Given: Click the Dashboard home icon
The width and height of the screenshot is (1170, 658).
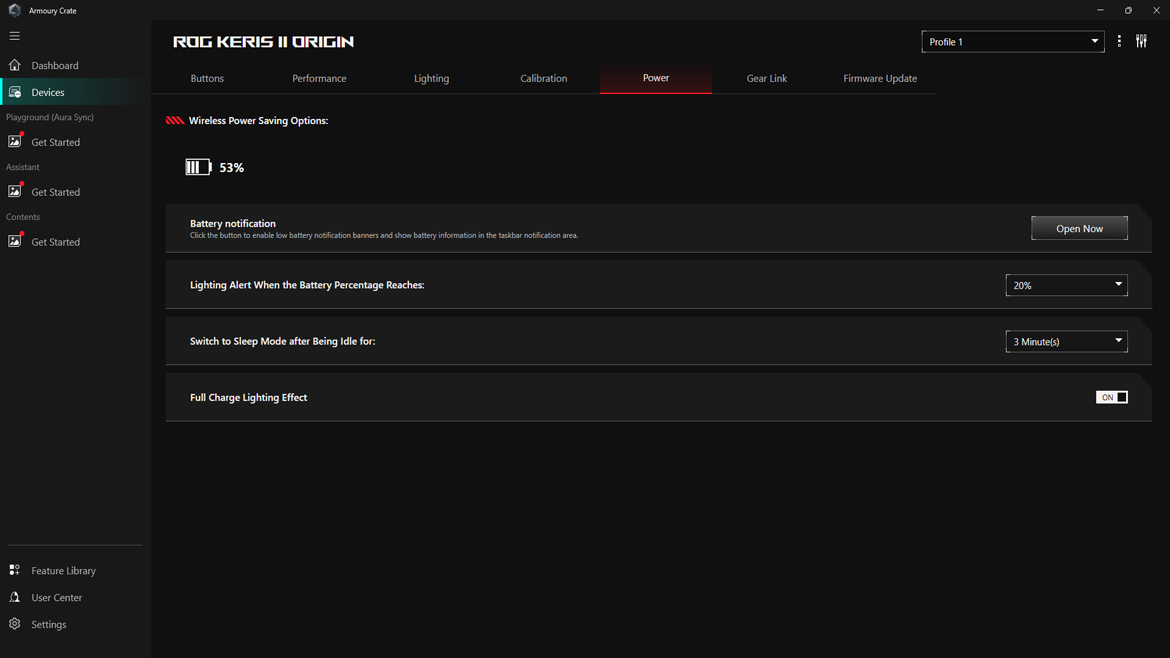Looking at the screenshot, I should tap(15, 65).
